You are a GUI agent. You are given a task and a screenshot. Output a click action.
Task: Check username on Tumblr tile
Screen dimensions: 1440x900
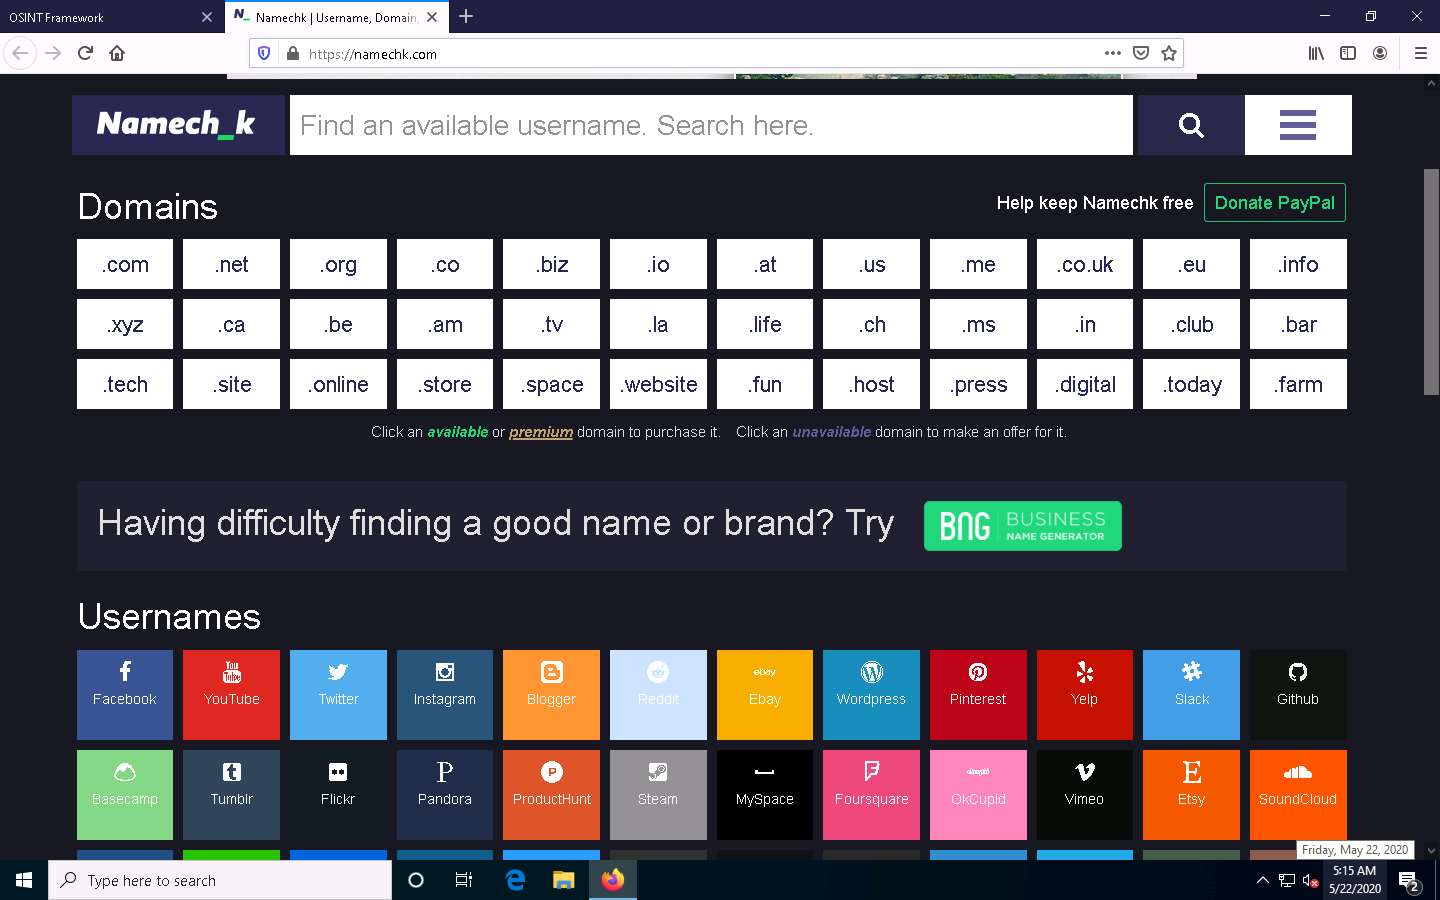coord(231,795)
